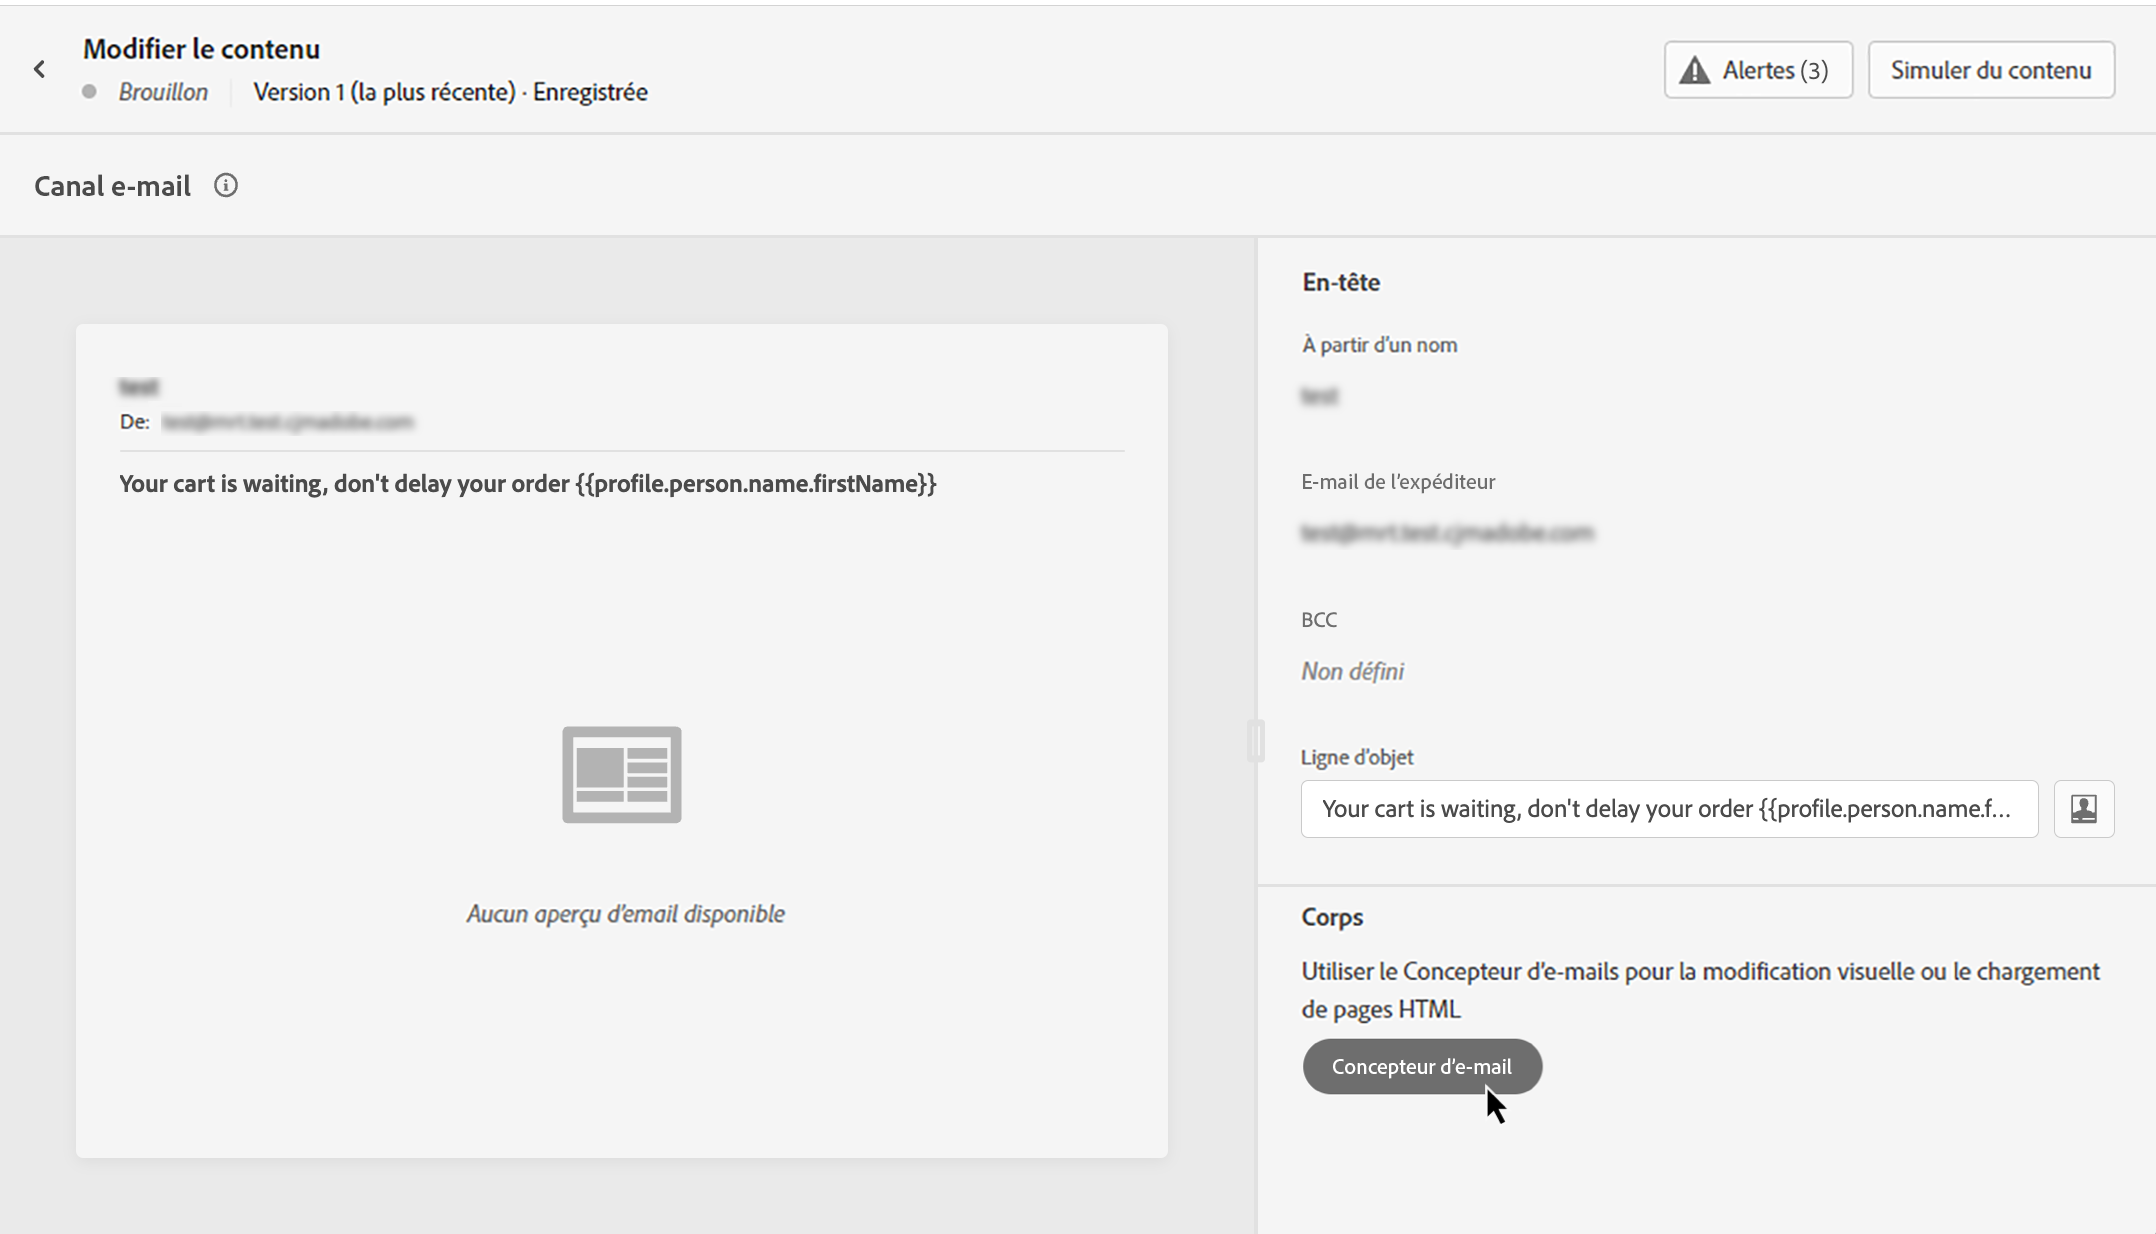2156x1234 pixels.
Task: Click the Brouillon status label
Action: (163, 92)
